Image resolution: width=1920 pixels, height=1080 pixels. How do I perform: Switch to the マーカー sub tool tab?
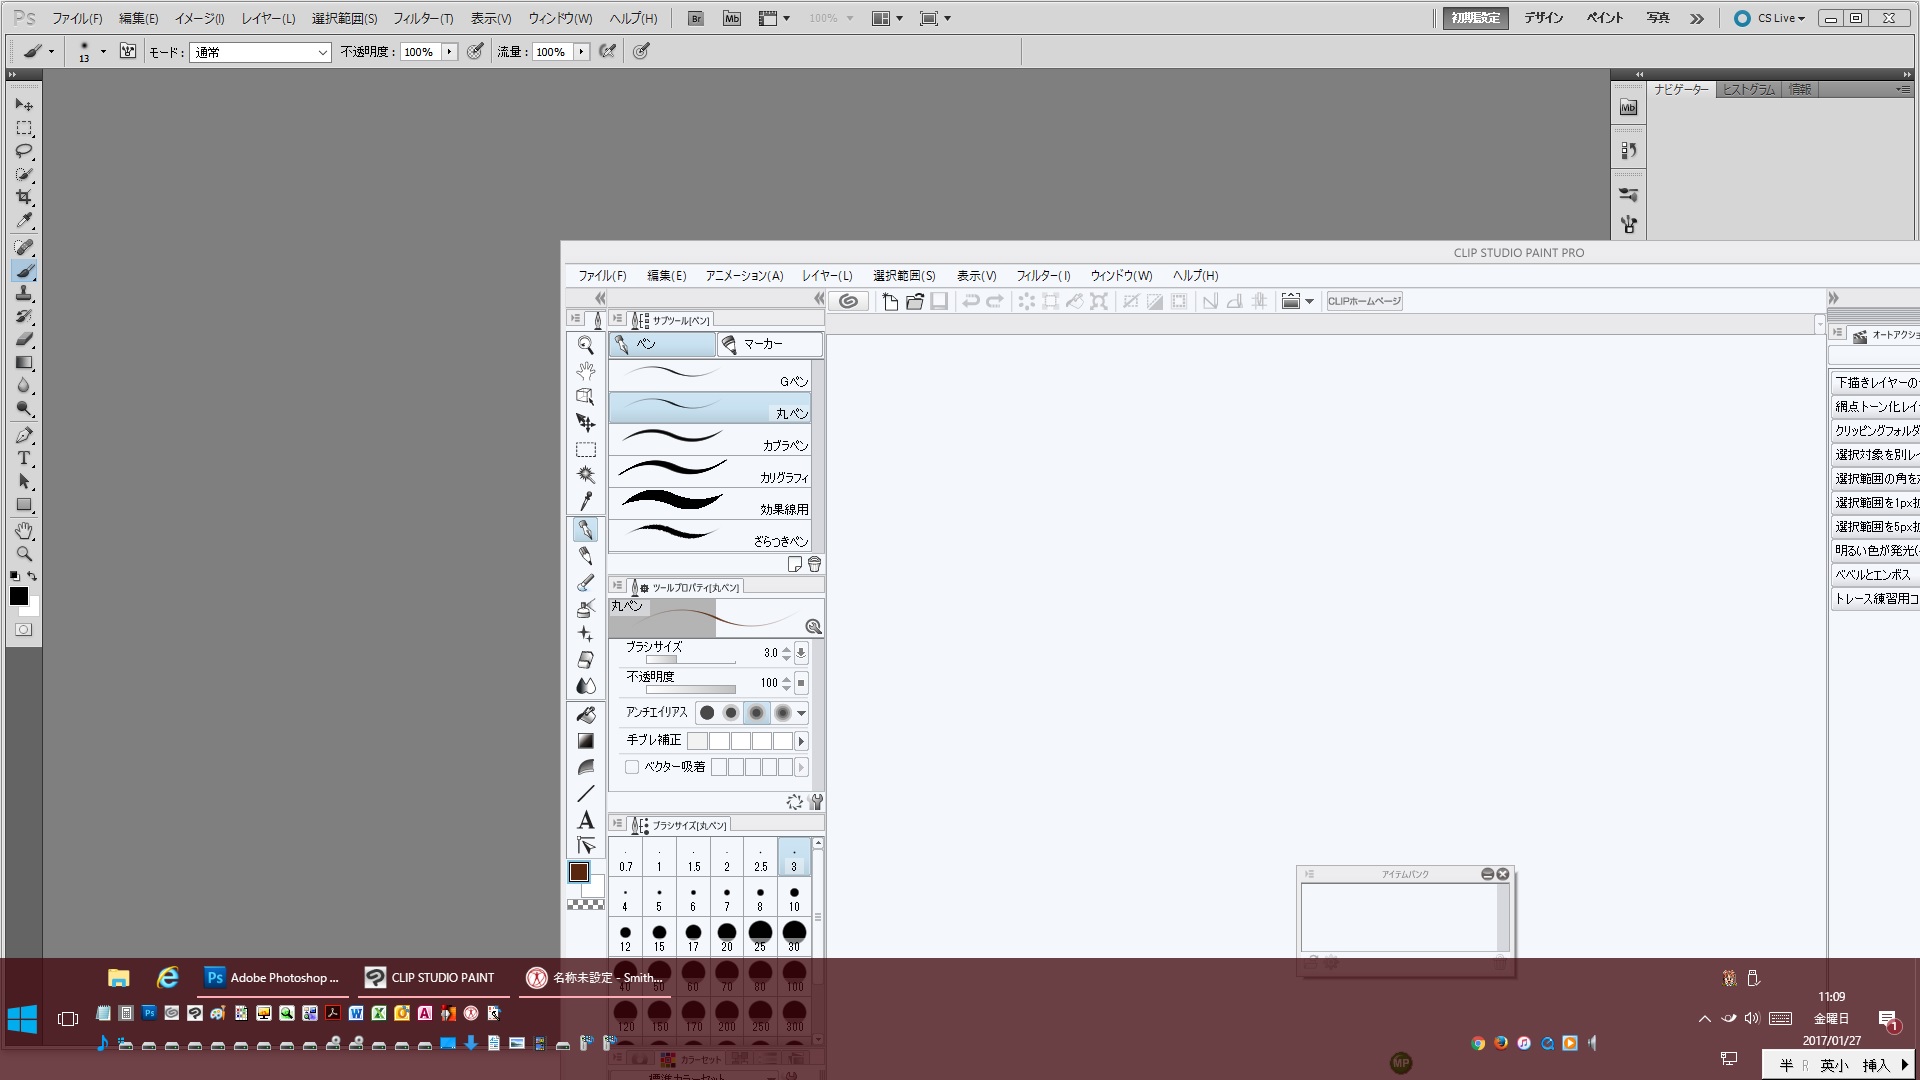(x=769, y=344)
